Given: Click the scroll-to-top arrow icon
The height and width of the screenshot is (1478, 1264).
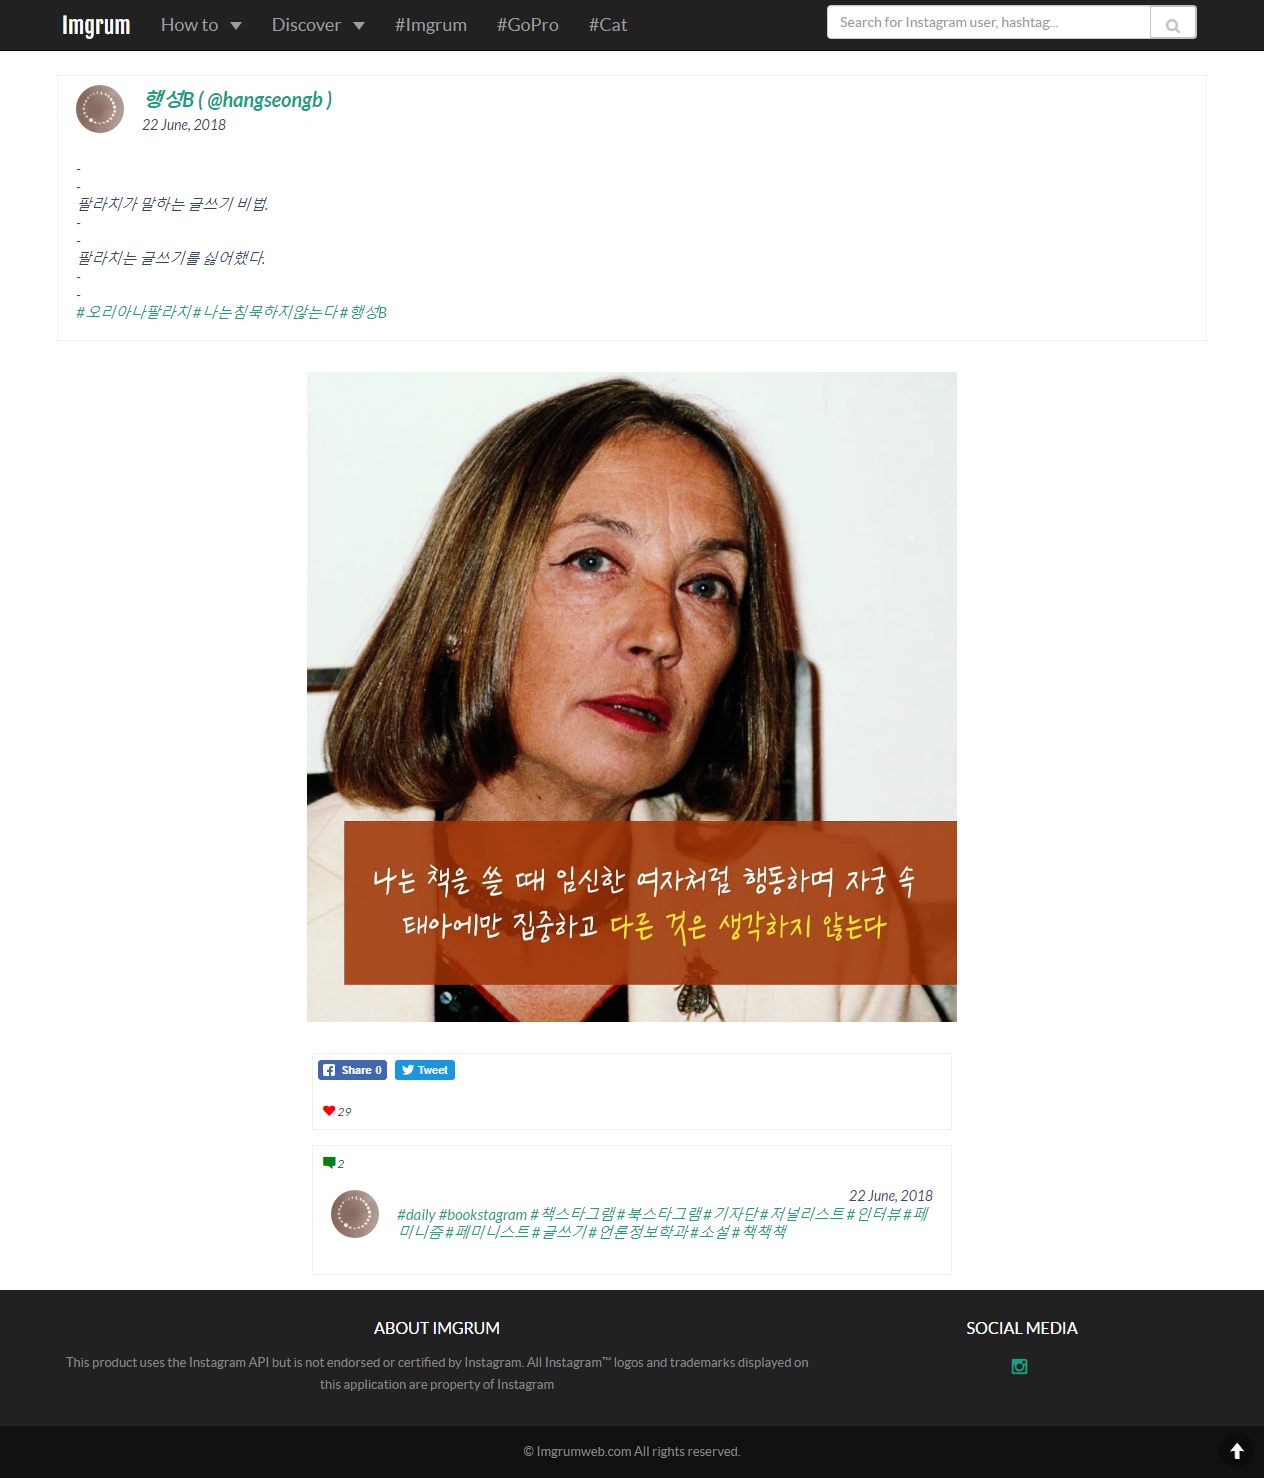Looking at the screenshot, I should pyautogui.click(x=1237, y=1451).
